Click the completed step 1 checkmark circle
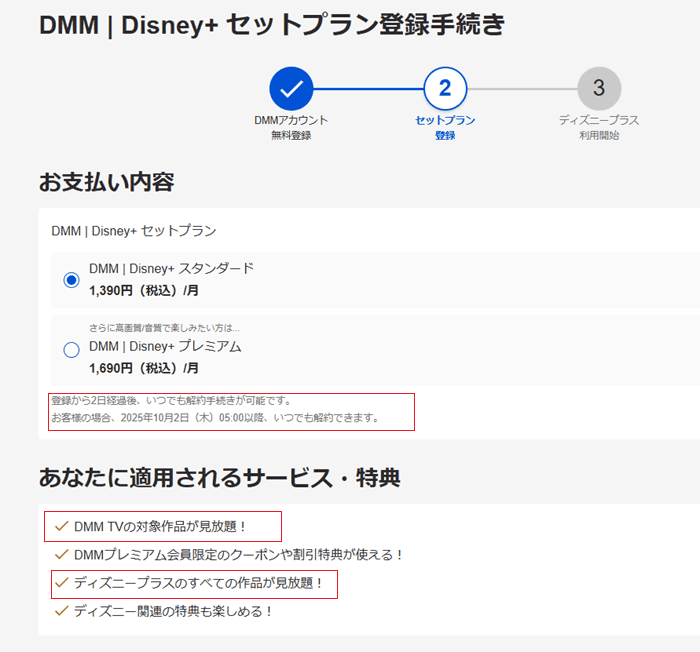The width and height of the screenshot is (700, 652). (x=291, y=88)
